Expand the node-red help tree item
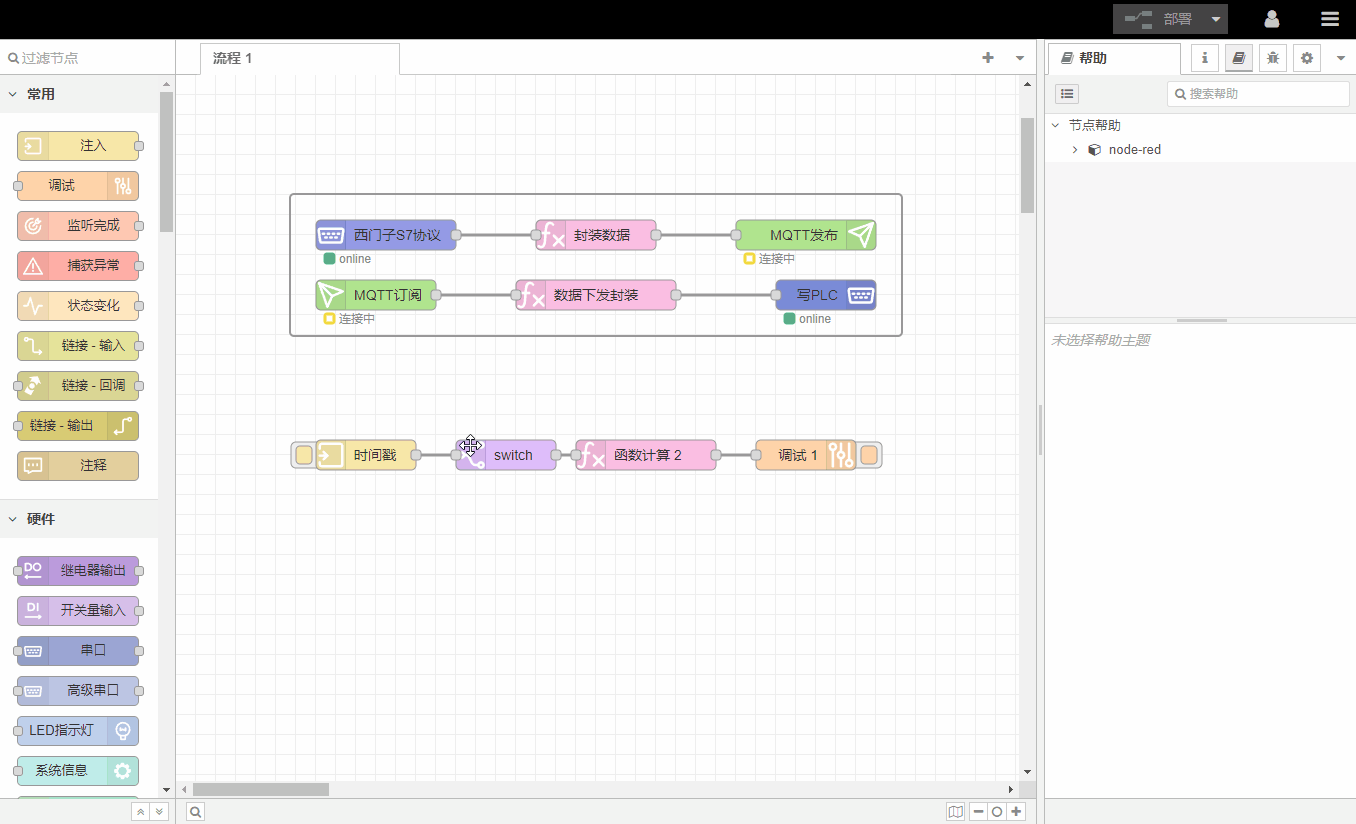 pos(1075,150)
